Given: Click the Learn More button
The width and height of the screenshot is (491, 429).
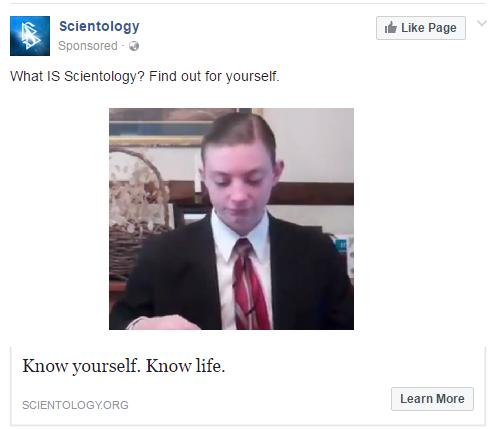Looking at the screenshot, I should (x=432, y=399).
